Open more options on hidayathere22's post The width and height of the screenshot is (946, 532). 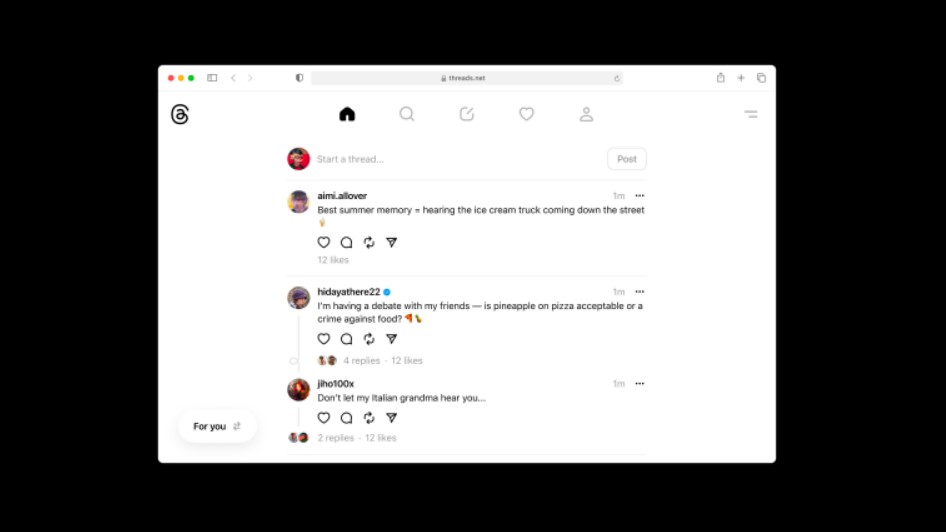pyautogui.click(x=640, y=292)
